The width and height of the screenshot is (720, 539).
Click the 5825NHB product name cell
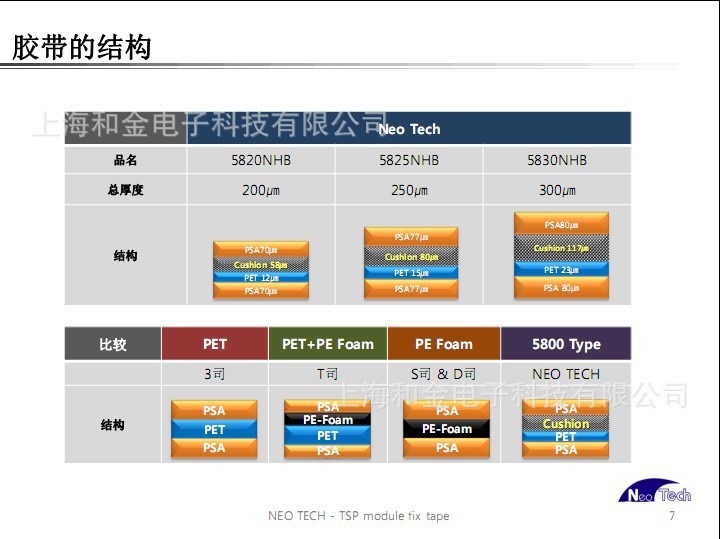coord(409,160)
